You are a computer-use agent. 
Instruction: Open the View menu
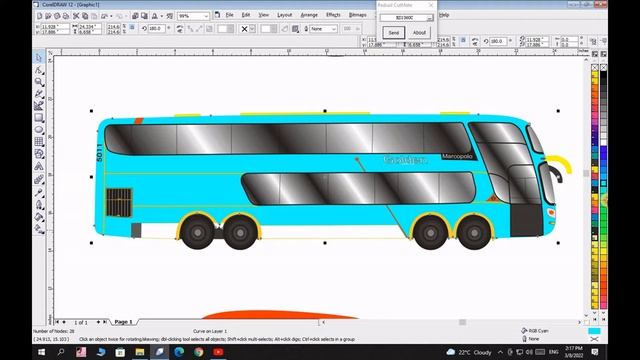coord(264,15)
